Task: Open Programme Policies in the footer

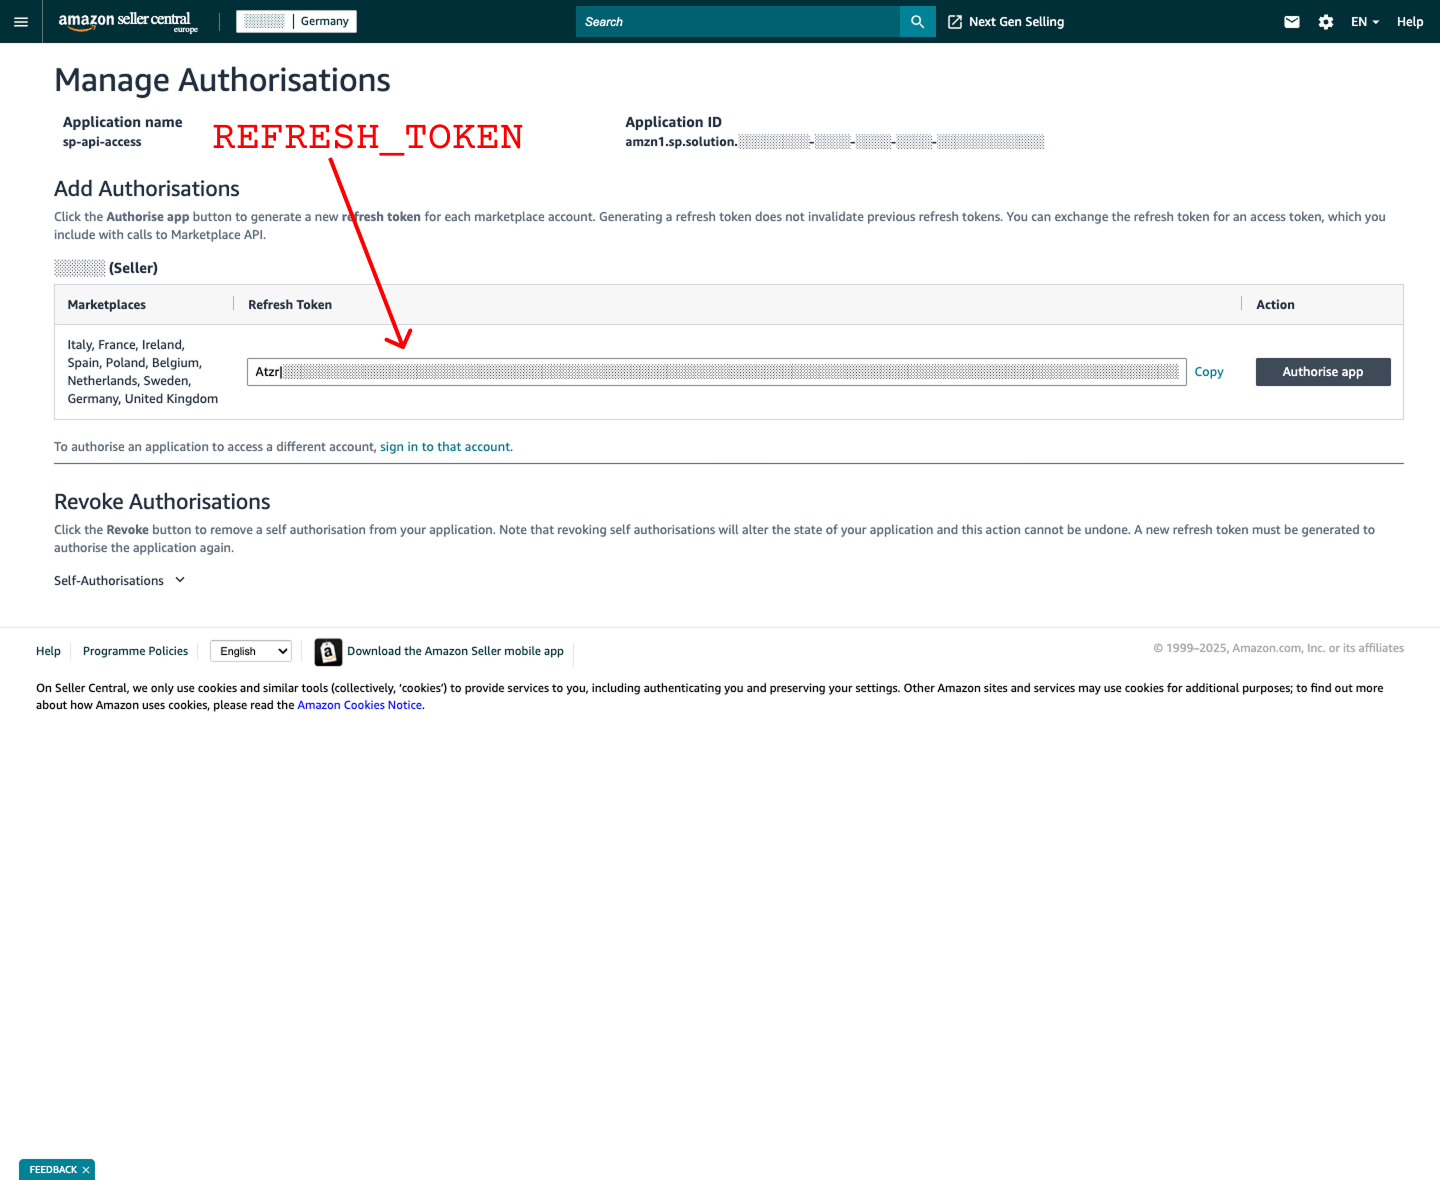Action: tap(135, 651)
